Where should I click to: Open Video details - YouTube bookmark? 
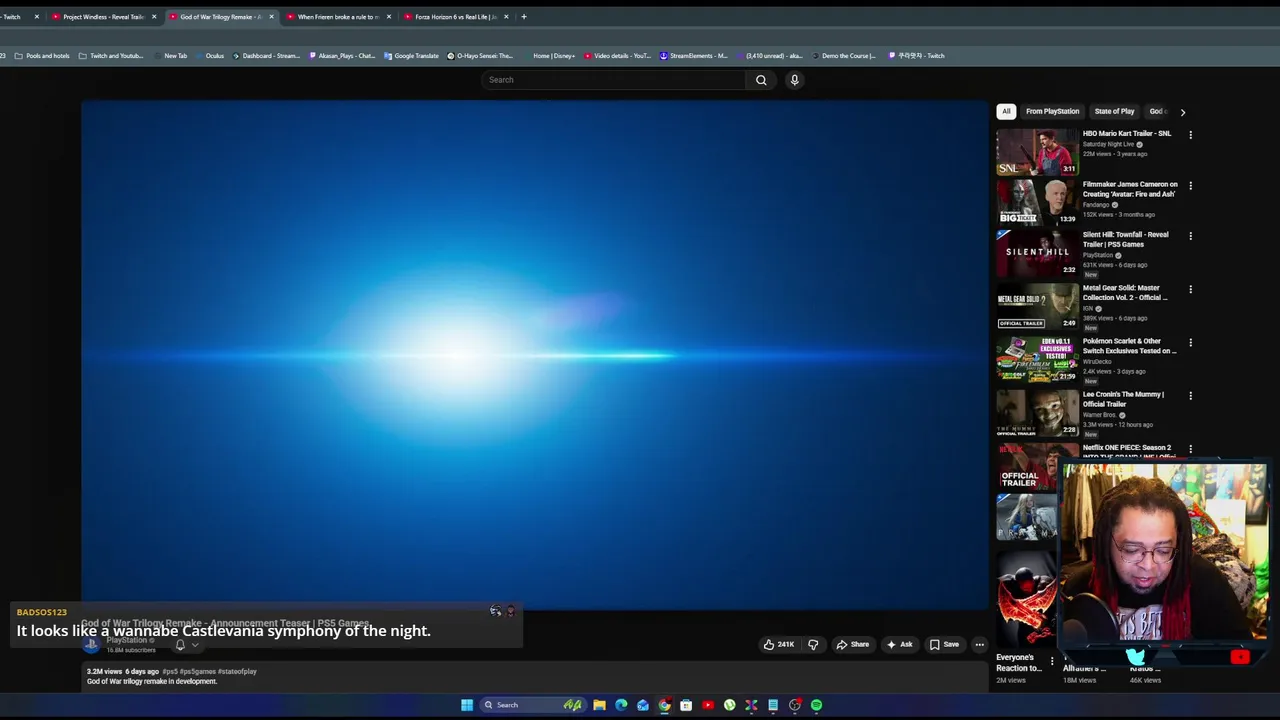pos(618,56)
